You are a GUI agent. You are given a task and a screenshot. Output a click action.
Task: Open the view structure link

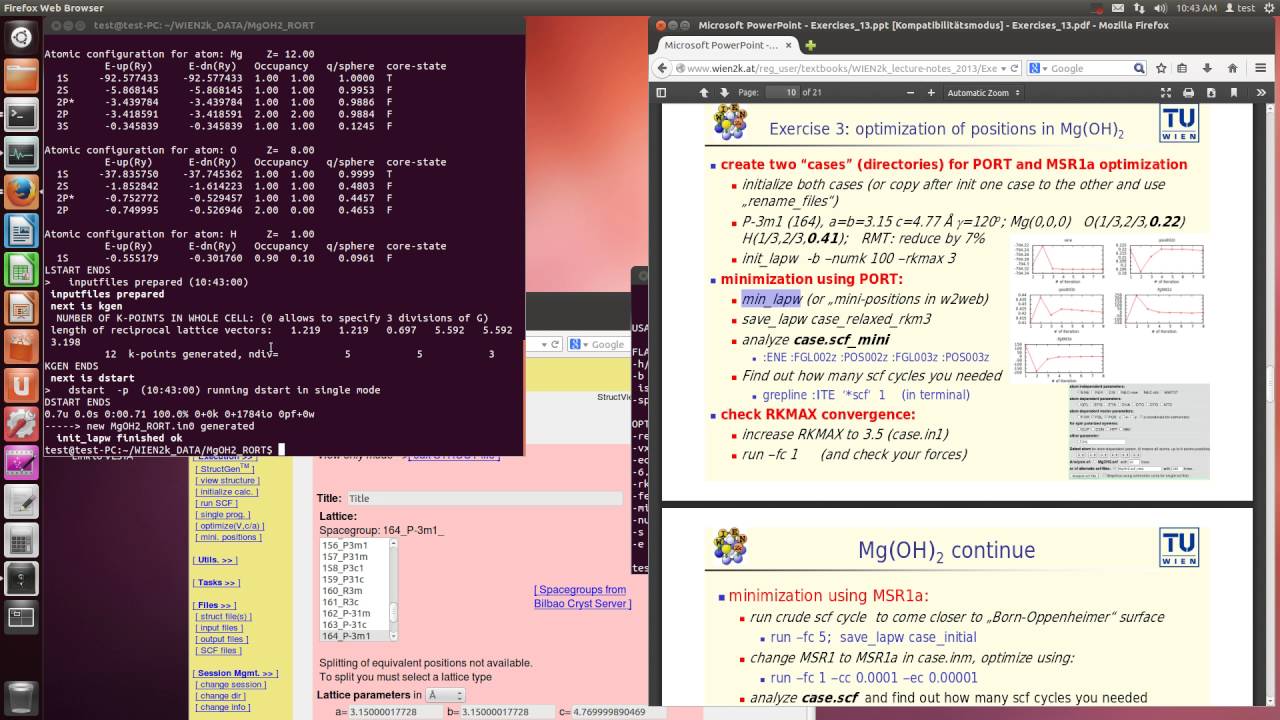pos(227,480)
